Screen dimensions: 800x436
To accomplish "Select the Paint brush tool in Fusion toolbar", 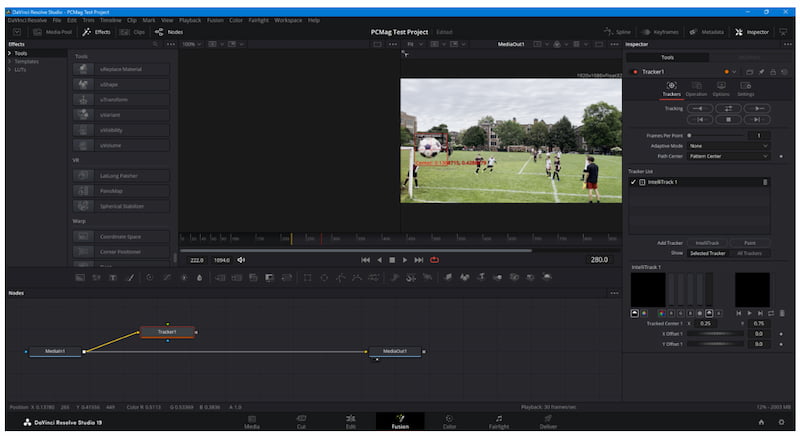I will [131, 277].
